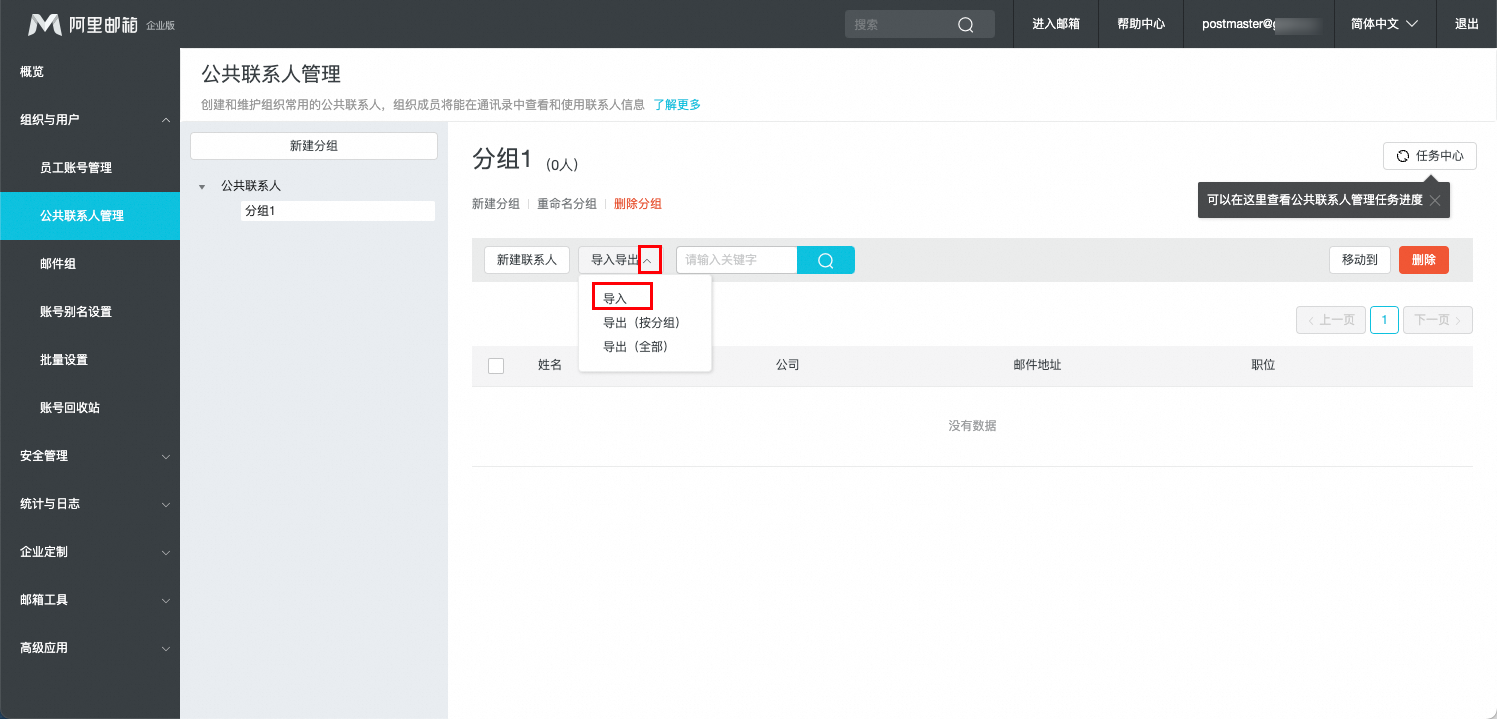Select 分组1 in the group tree
This screenshot has width=1497, height=719.
click(260, 211)
